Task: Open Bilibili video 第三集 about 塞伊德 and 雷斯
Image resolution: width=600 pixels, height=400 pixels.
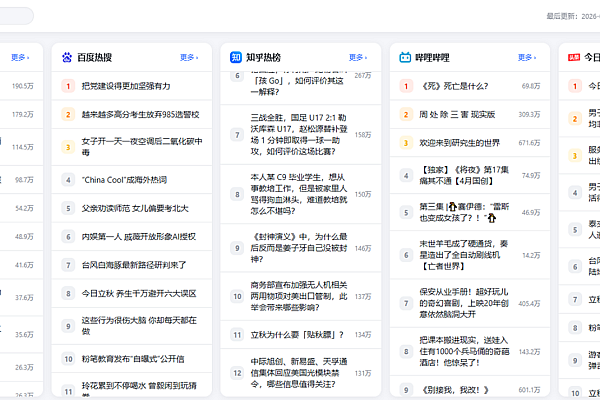Action: (464, 212)
